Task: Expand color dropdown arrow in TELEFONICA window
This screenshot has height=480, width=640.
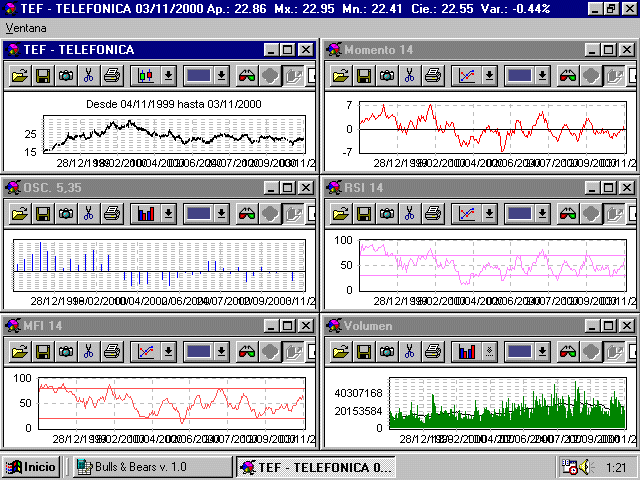Action: click(x=221, y=76)
